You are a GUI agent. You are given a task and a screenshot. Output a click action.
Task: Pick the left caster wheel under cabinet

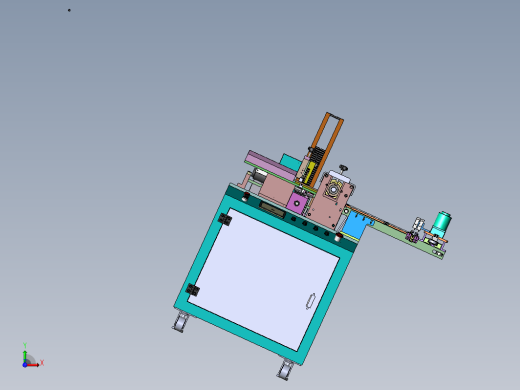(181, 322)
